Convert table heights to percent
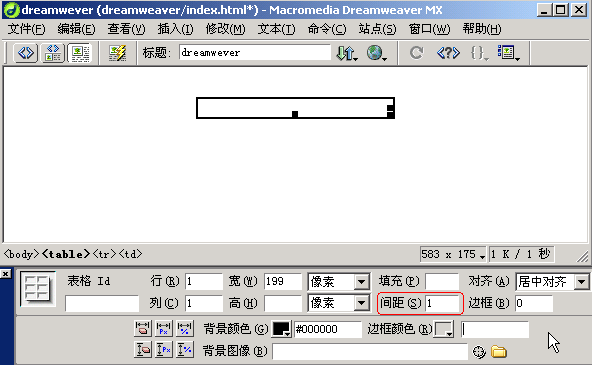 [185, 350]
